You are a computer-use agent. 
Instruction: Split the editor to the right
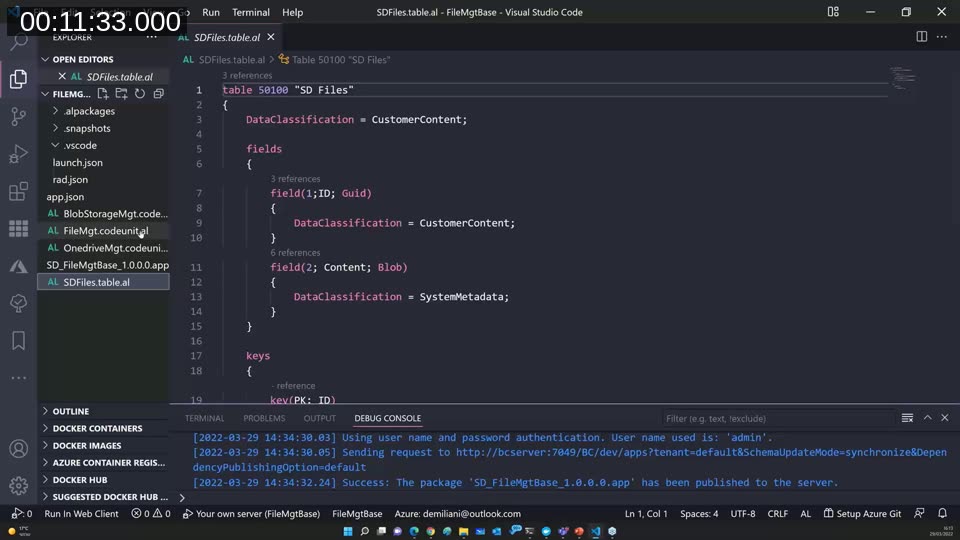click(921, 37)
